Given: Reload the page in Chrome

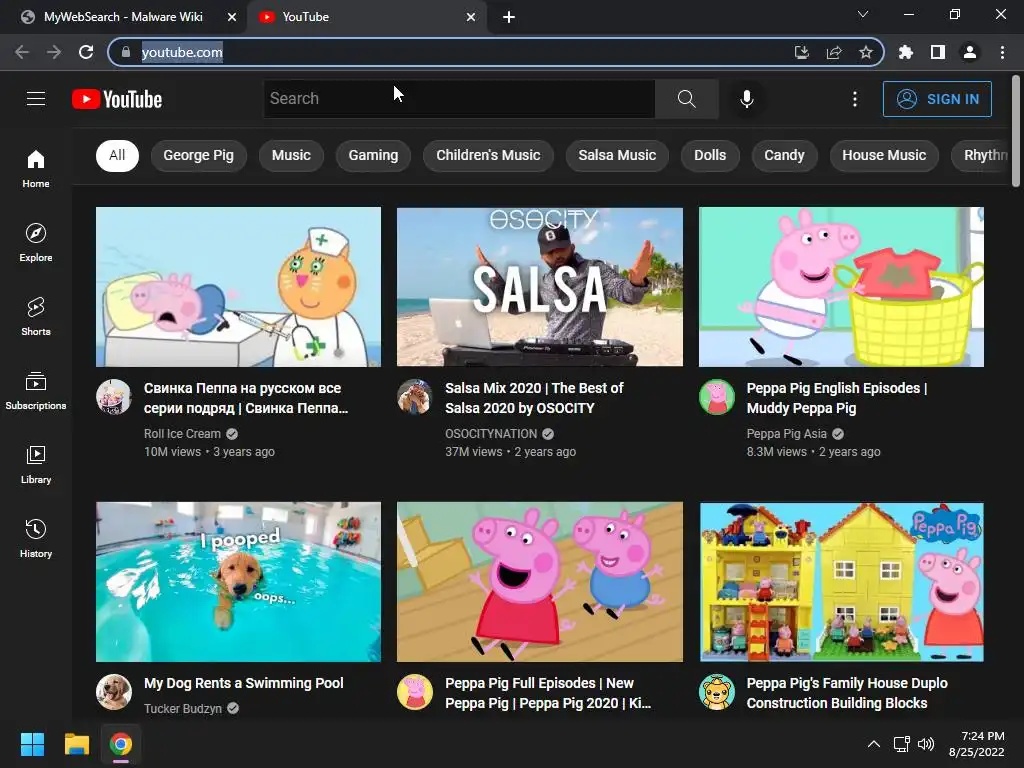Looking at the screenshot, I should pos(86,52).
